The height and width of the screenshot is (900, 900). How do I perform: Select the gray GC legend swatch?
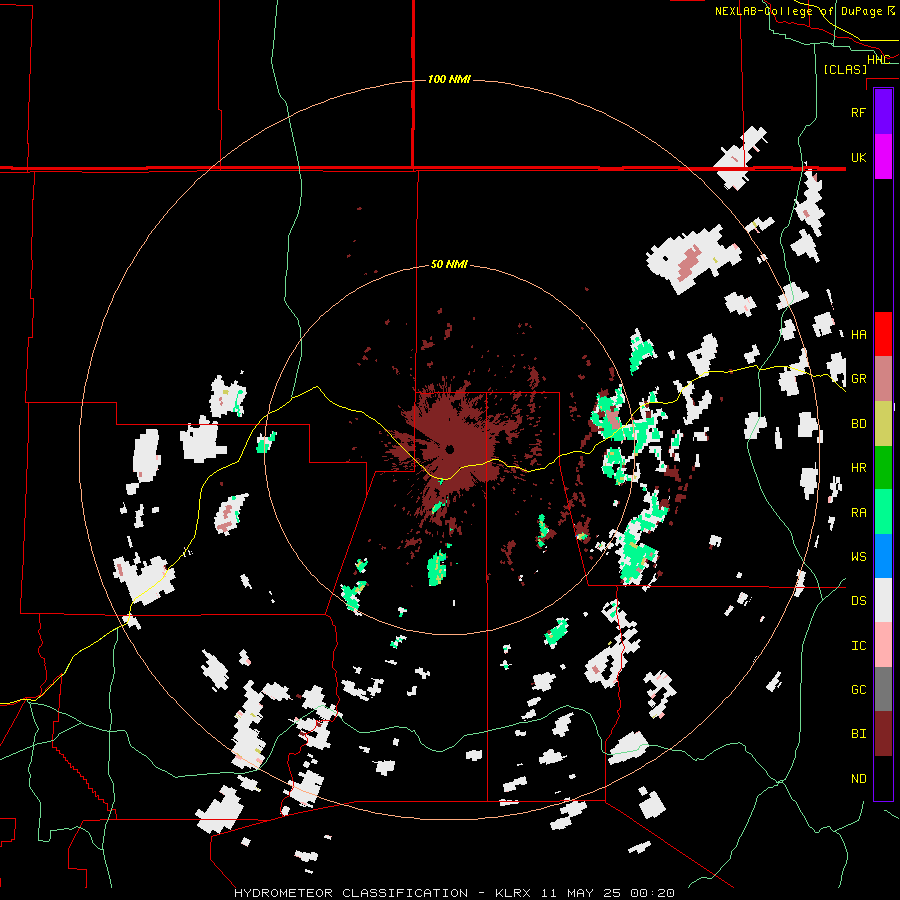click(x=883, y=689)
